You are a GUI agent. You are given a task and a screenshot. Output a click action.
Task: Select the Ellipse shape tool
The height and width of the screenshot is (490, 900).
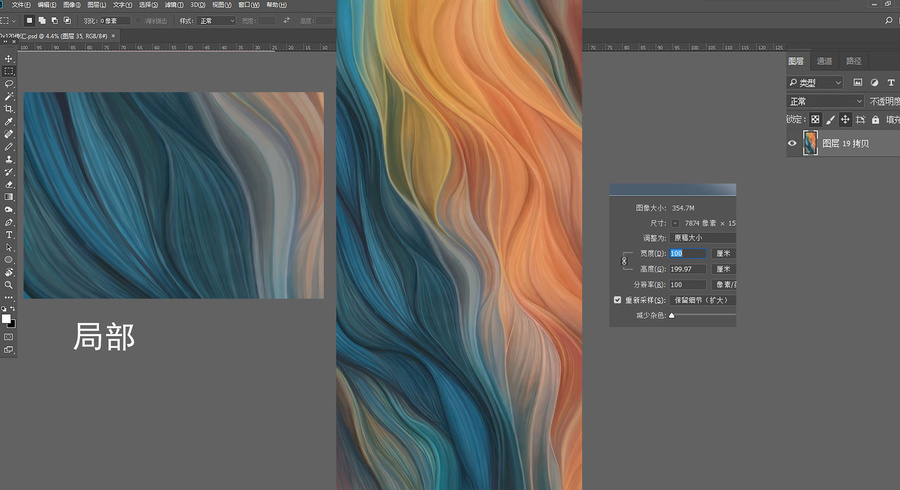[9, 260]
